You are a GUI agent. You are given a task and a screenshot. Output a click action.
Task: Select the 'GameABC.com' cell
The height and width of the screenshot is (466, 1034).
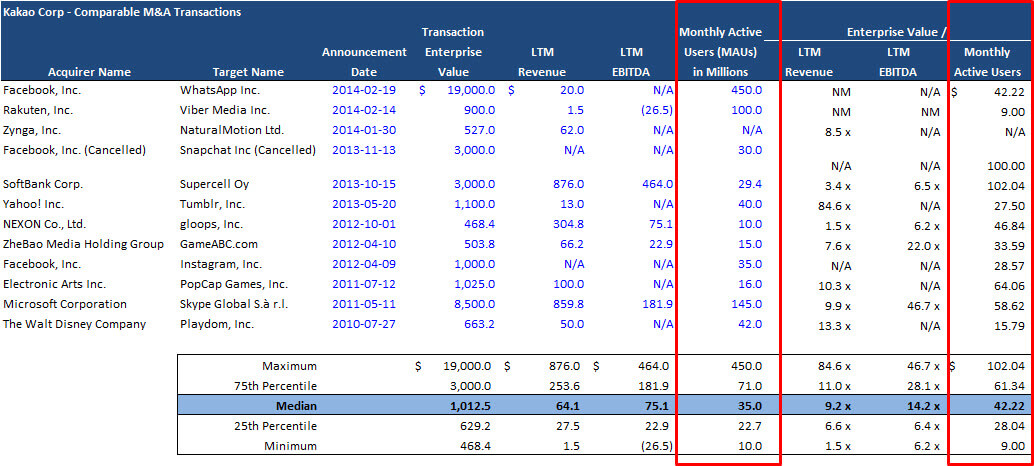217,245
